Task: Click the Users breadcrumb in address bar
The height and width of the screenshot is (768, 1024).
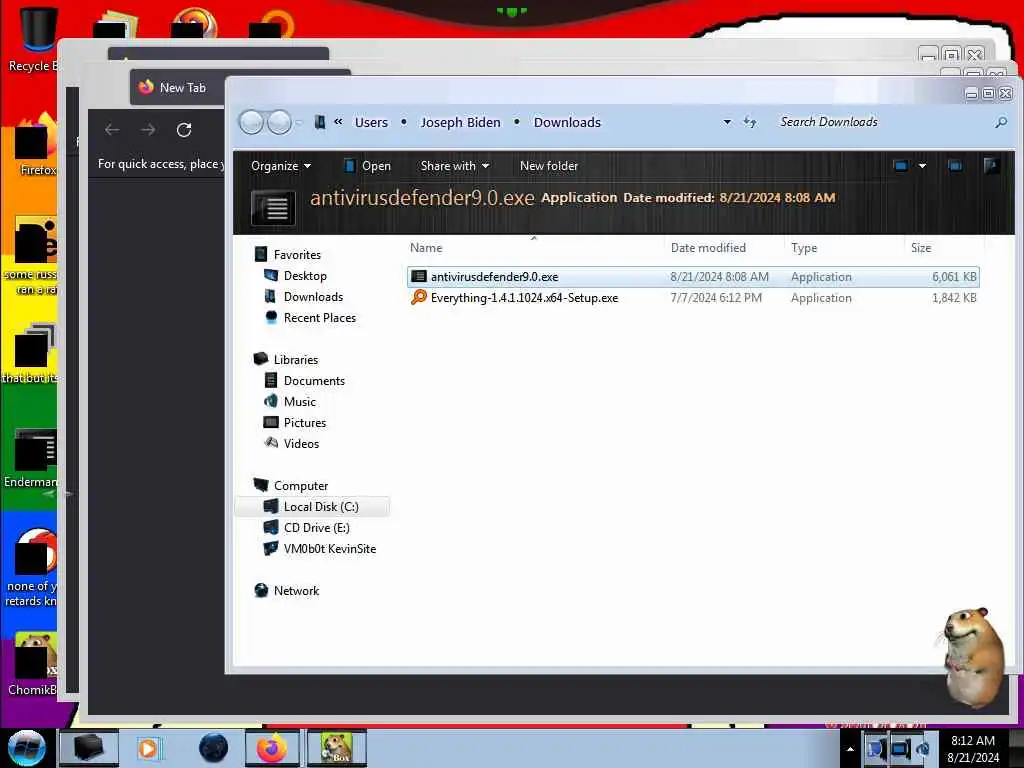Action: [371, 122]
